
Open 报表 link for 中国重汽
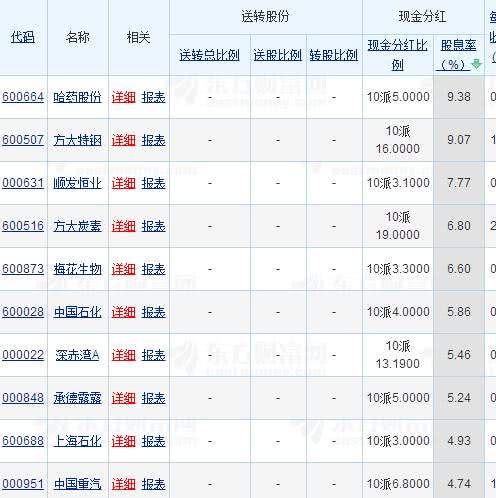click(x=153, y=484)
